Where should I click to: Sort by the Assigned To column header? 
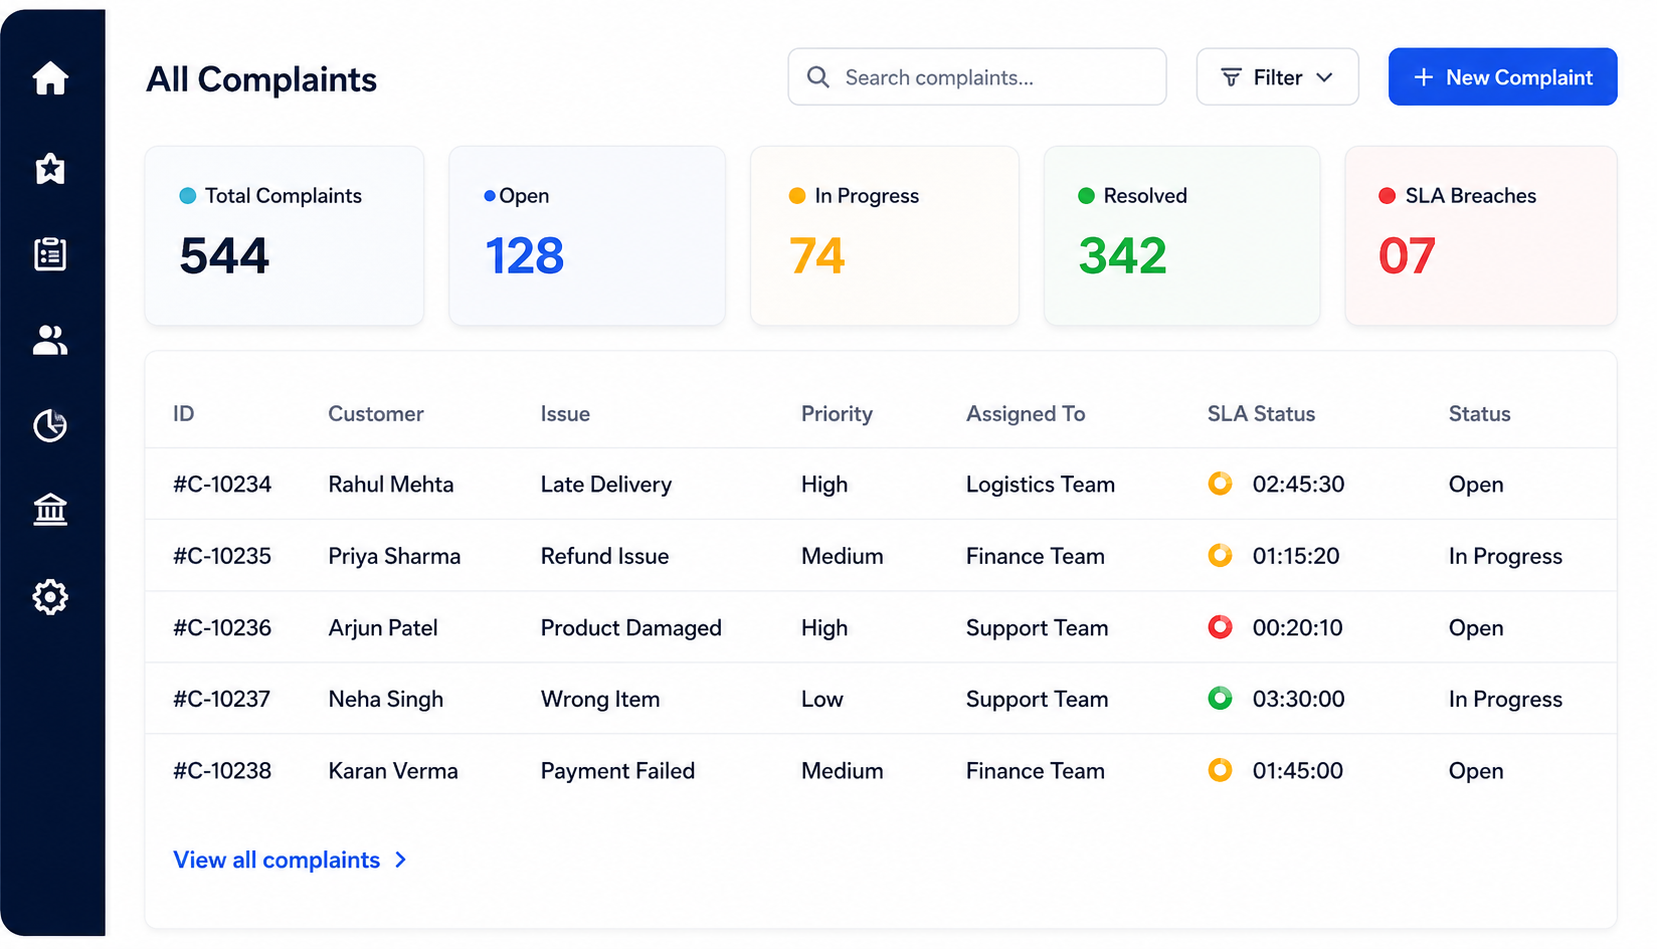tap(1025, 414)
